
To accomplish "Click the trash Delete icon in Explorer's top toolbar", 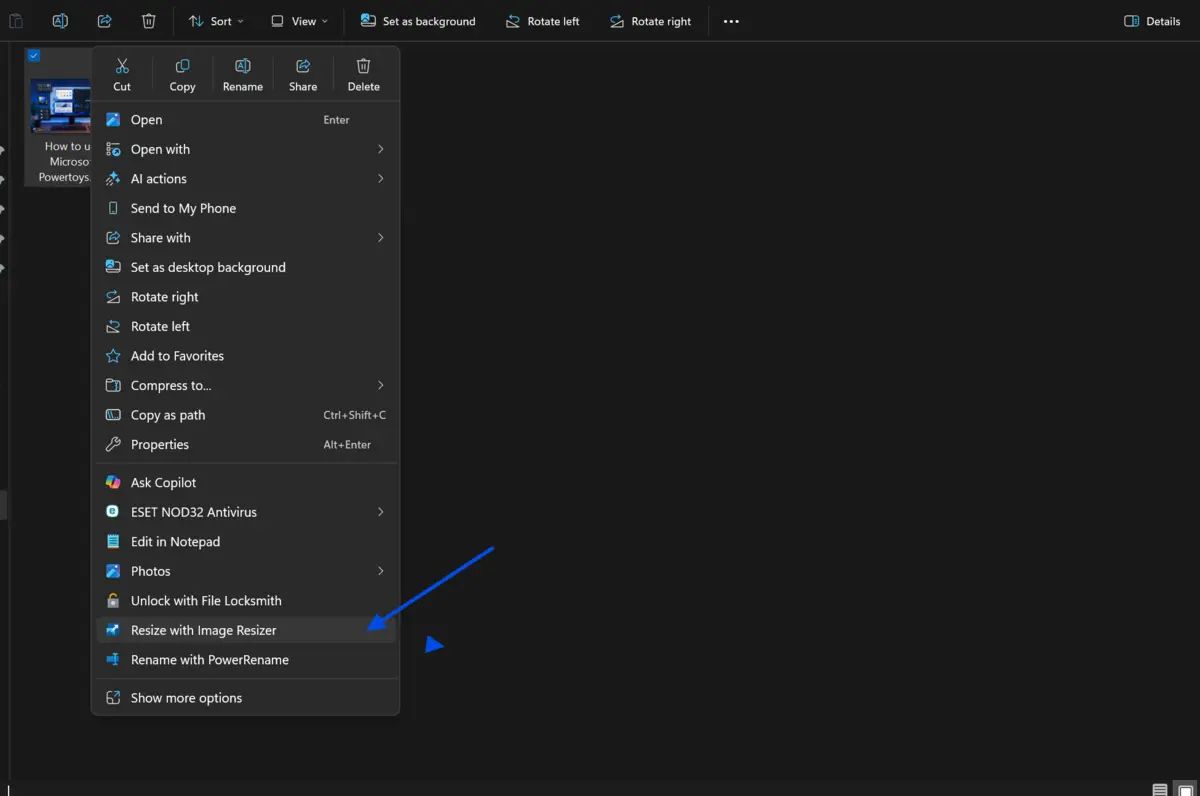I will click(x=148, y=21).
